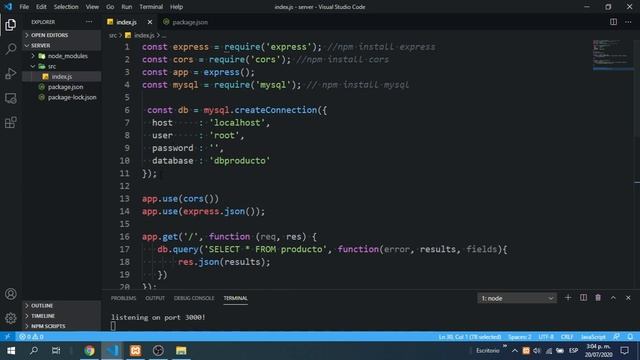This screenshot has width=640, height=360.
Task: Switch to the Output panel tab
Action: tap(155, 298)
